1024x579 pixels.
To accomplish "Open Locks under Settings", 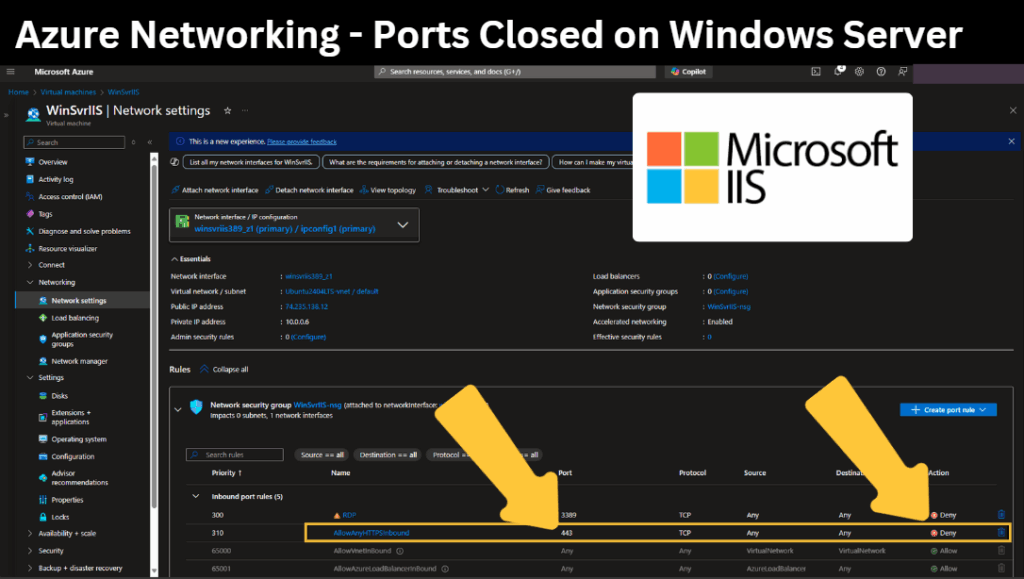I will pyautogui.click(x=60, y=517).
